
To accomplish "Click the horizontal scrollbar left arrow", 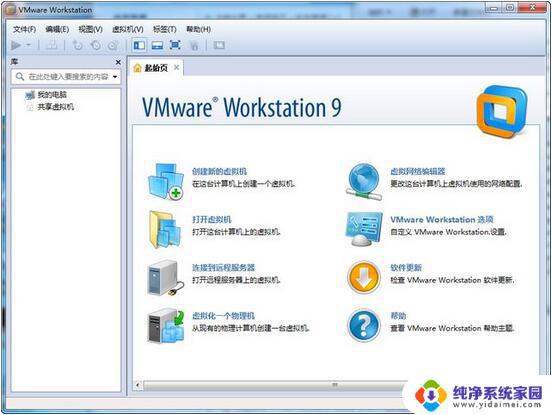I will 138,385.
